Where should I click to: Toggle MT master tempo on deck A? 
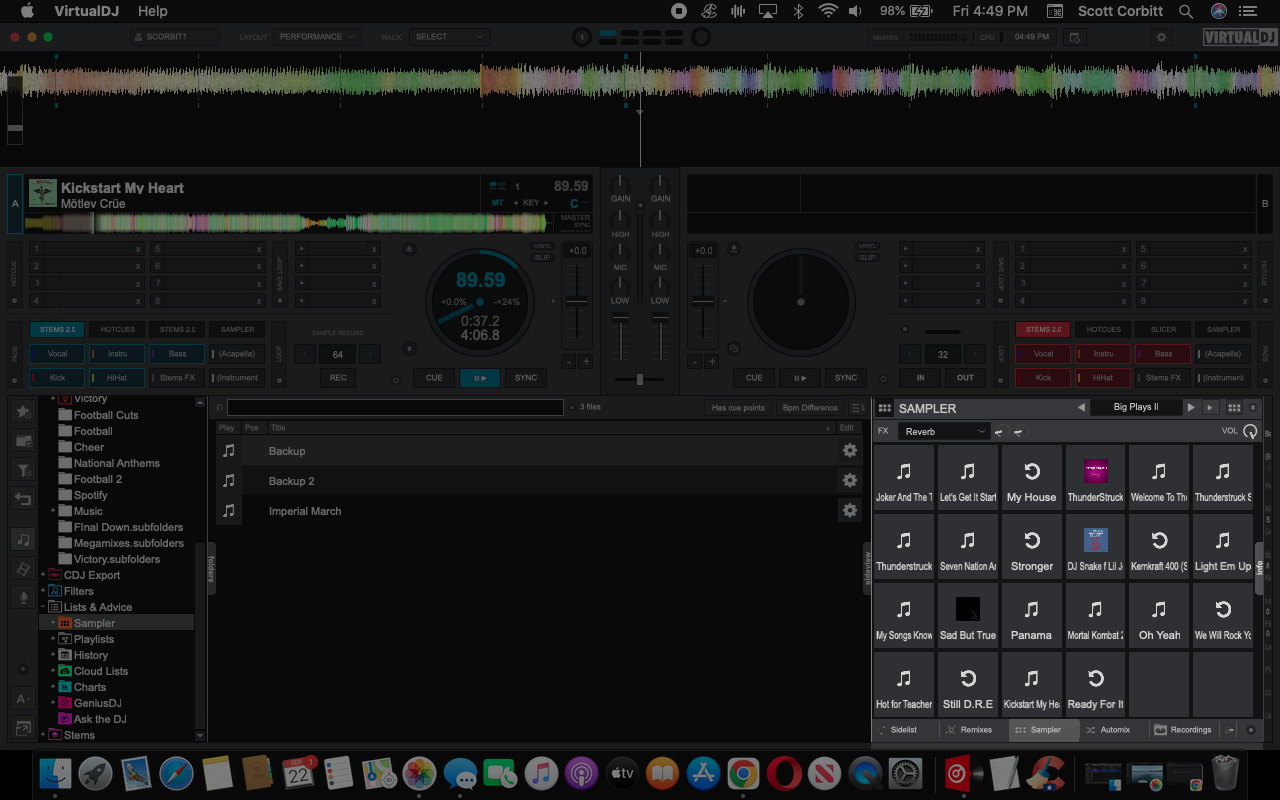pyautogui.click(x=497, y=203)
